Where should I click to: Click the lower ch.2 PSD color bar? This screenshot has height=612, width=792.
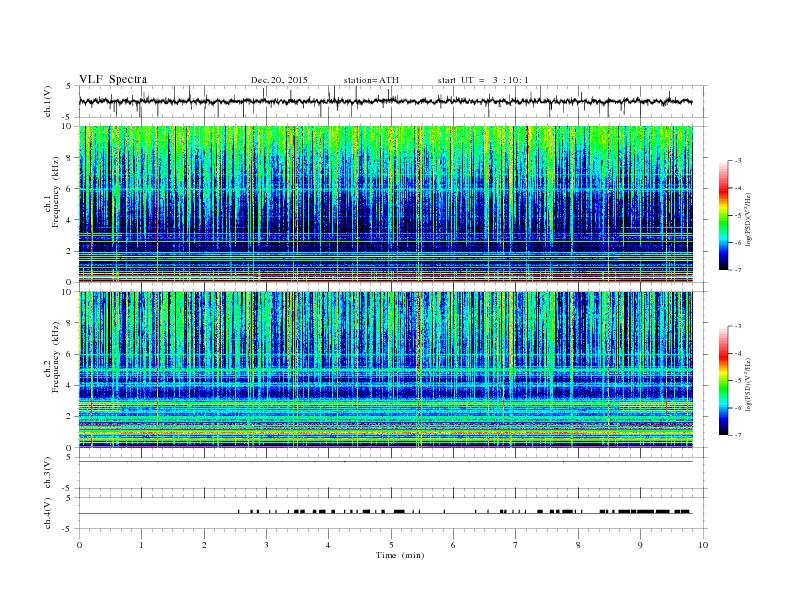pos(724,381)
